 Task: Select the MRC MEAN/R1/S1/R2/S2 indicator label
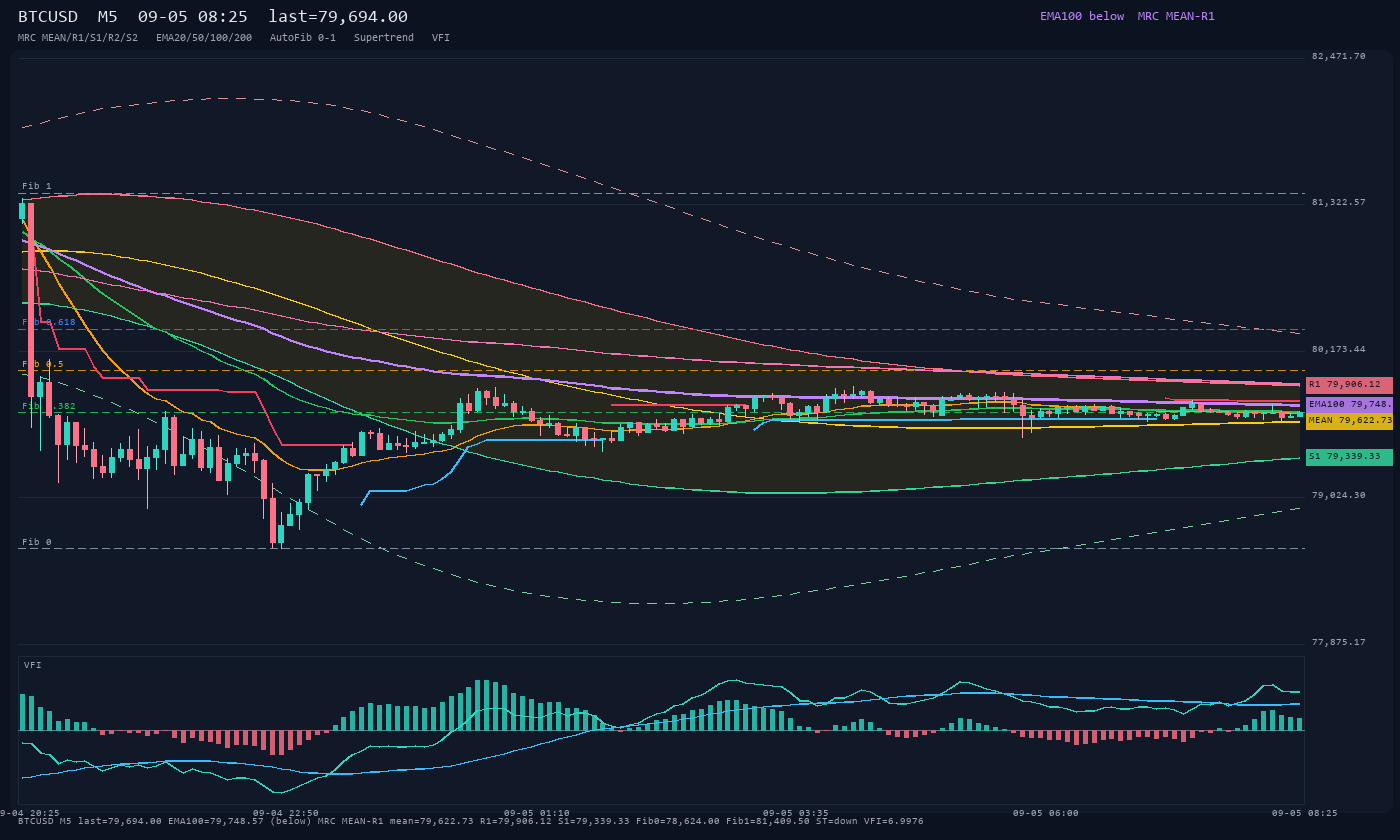point(78,37)
